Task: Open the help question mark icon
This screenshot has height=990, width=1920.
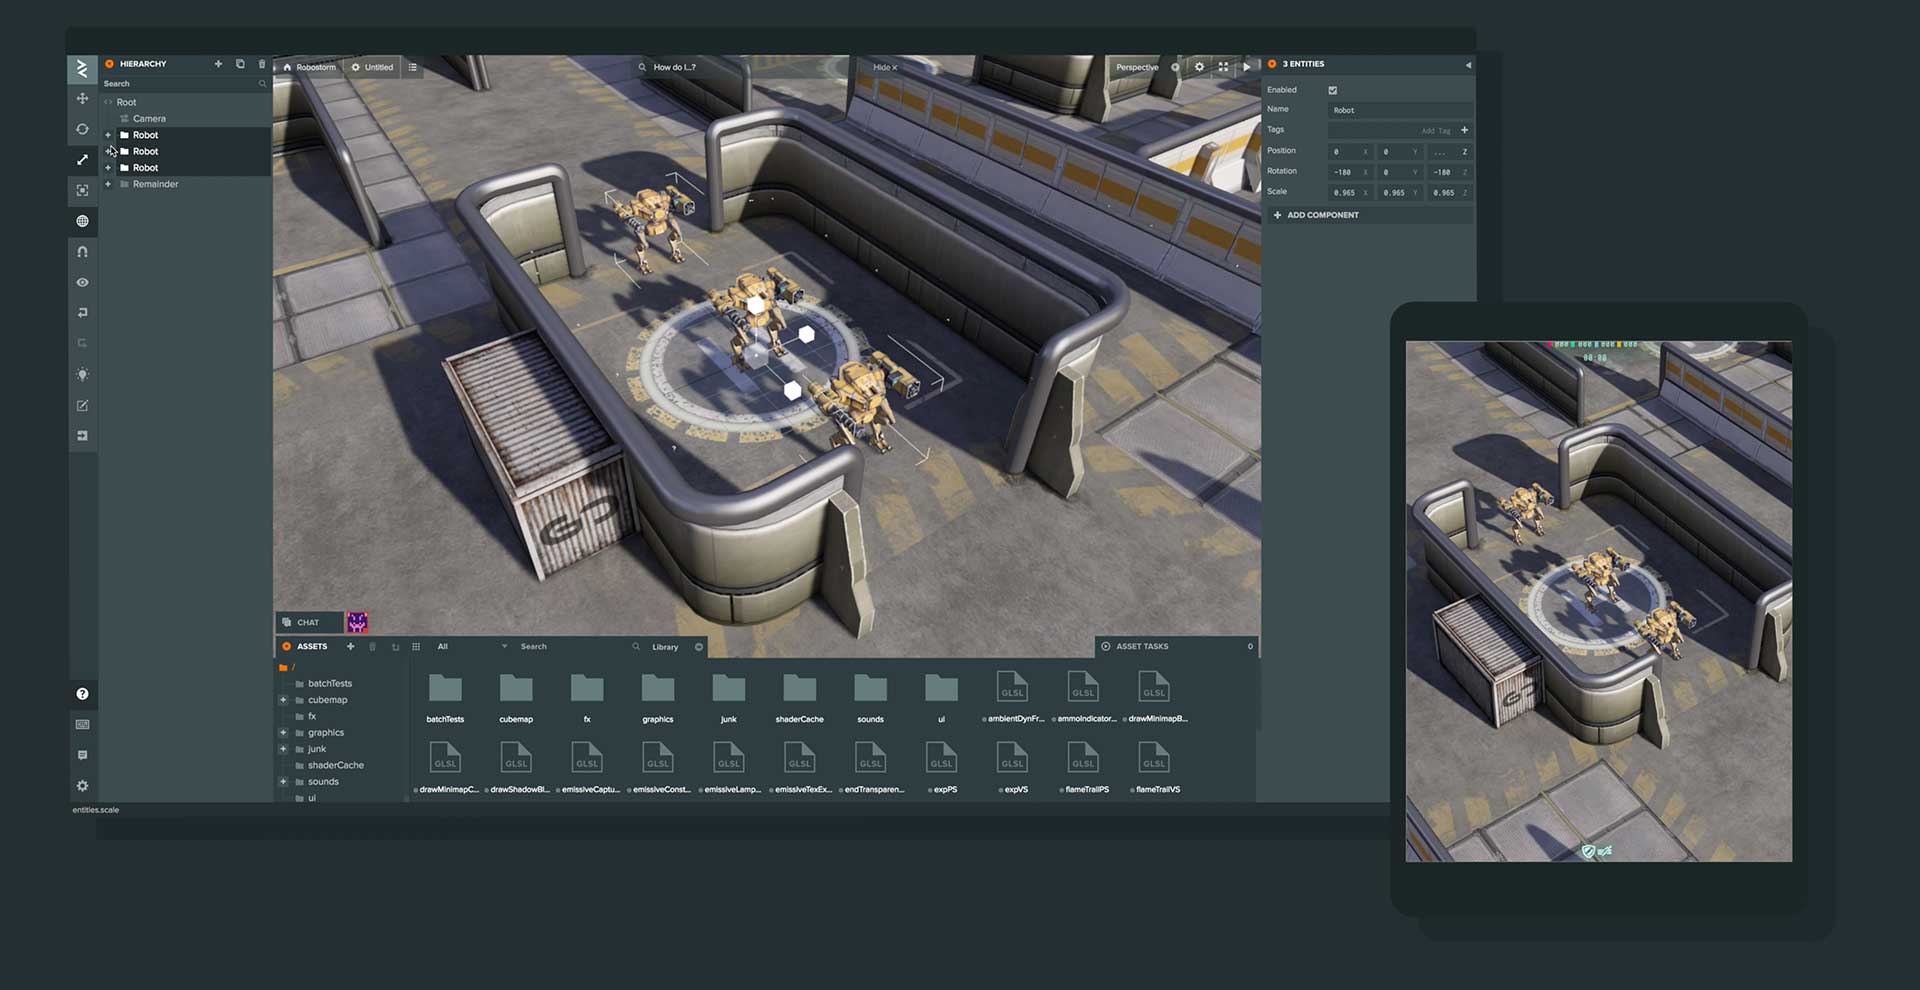Action: [x=83, y=693]
